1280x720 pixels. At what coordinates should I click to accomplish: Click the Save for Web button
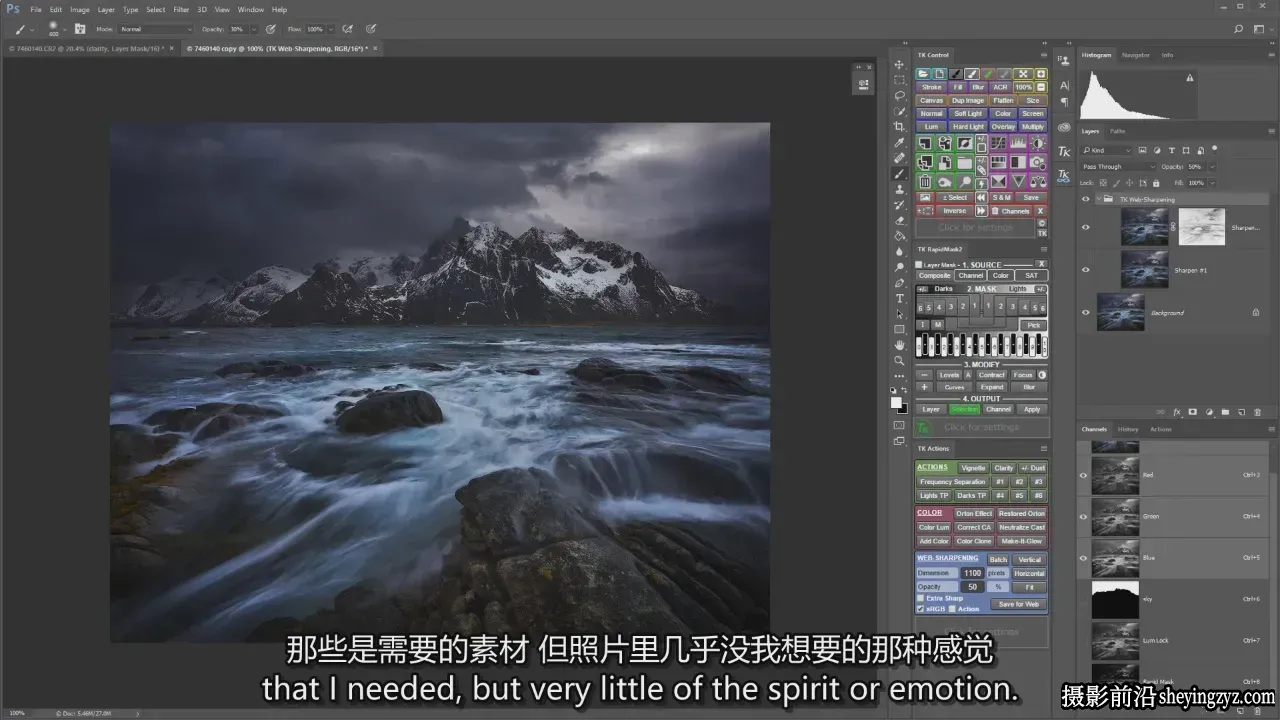pyautogui.click(x=1018, y=604)
